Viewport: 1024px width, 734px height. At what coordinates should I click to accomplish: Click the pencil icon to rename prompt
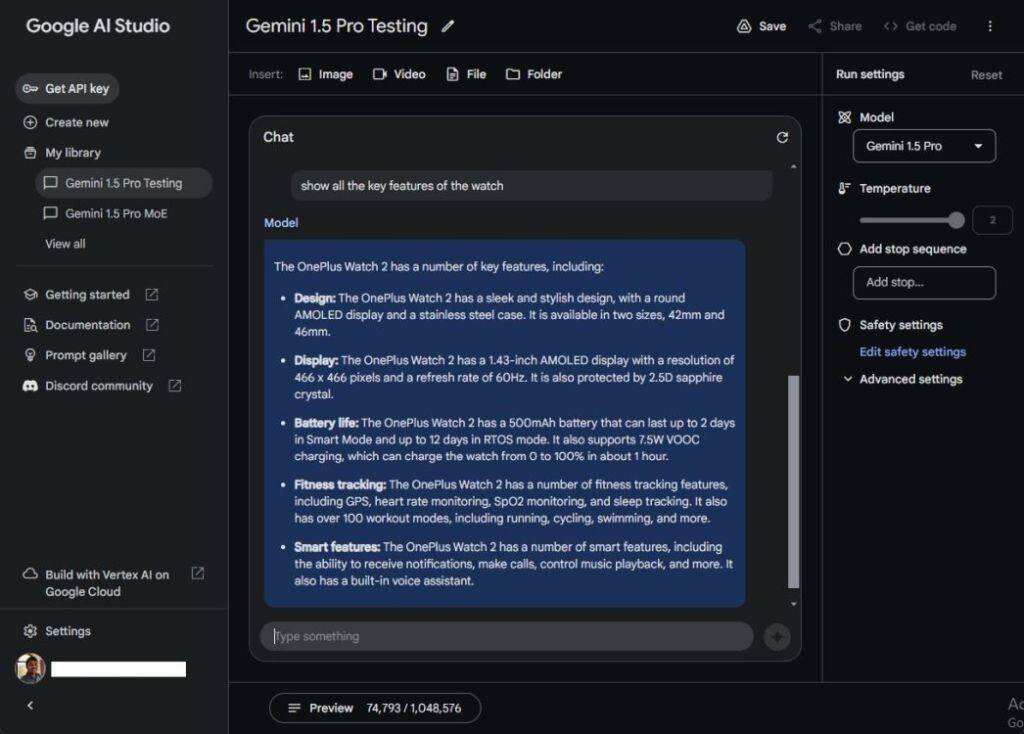pyautogui.click(x=448, y=27)
